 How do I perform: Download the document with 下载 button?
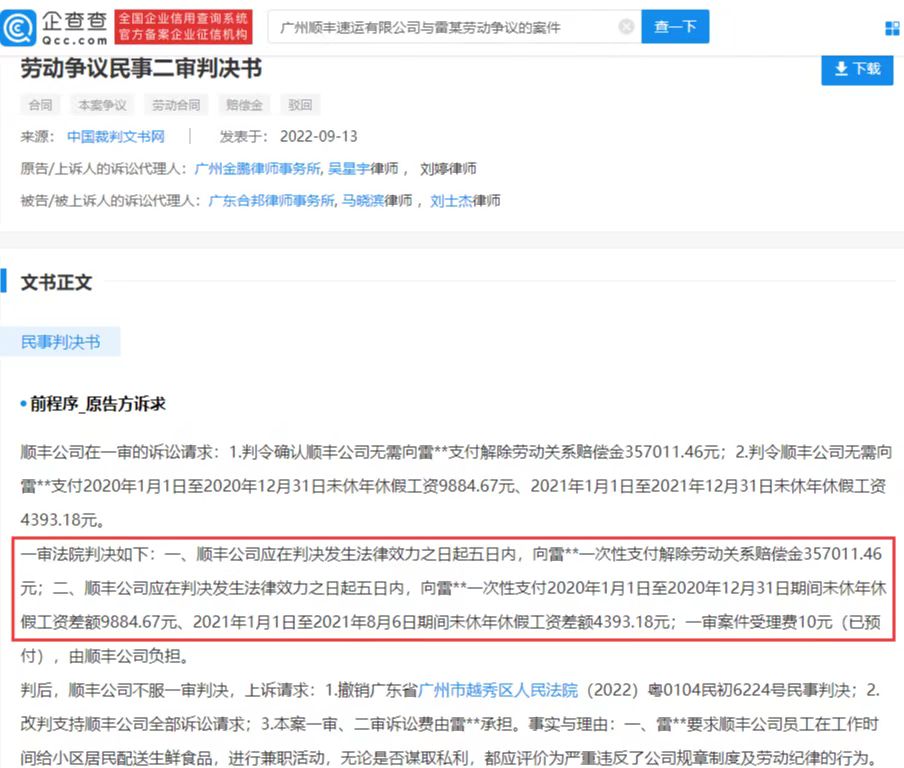pos(855,69)
